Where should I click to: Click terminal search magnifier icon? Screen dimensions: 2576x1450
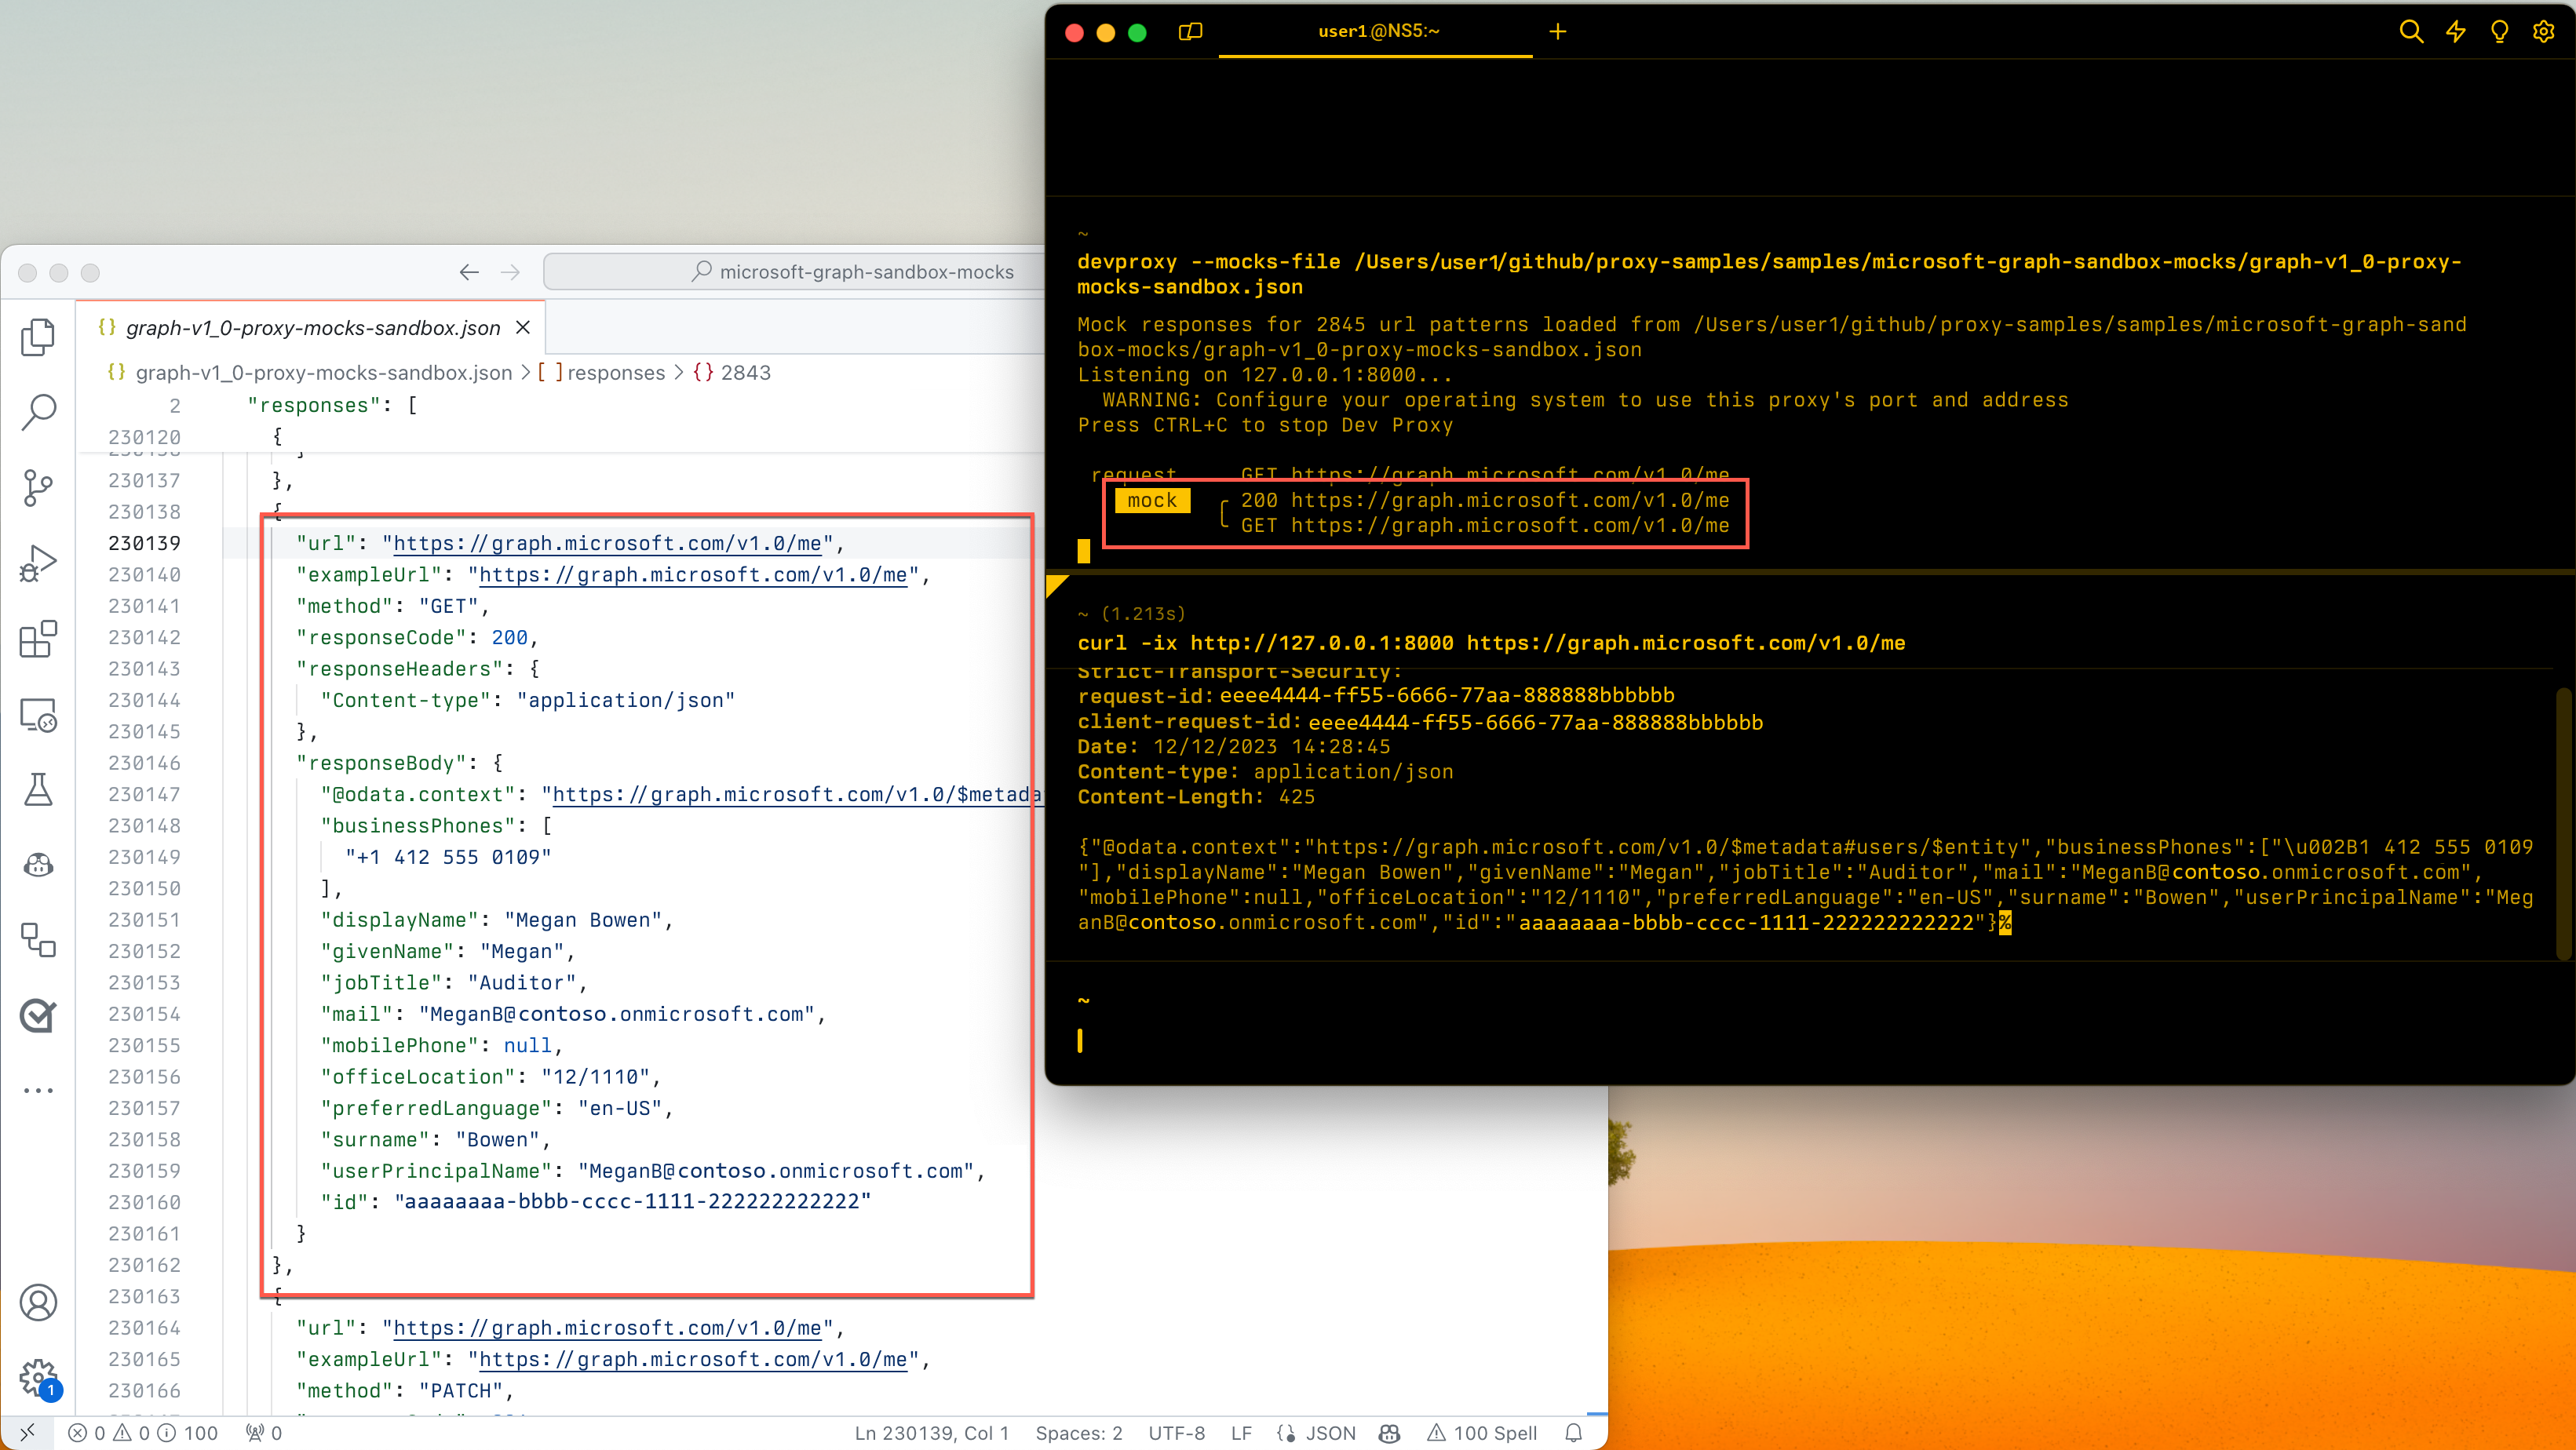point(2411,32)
